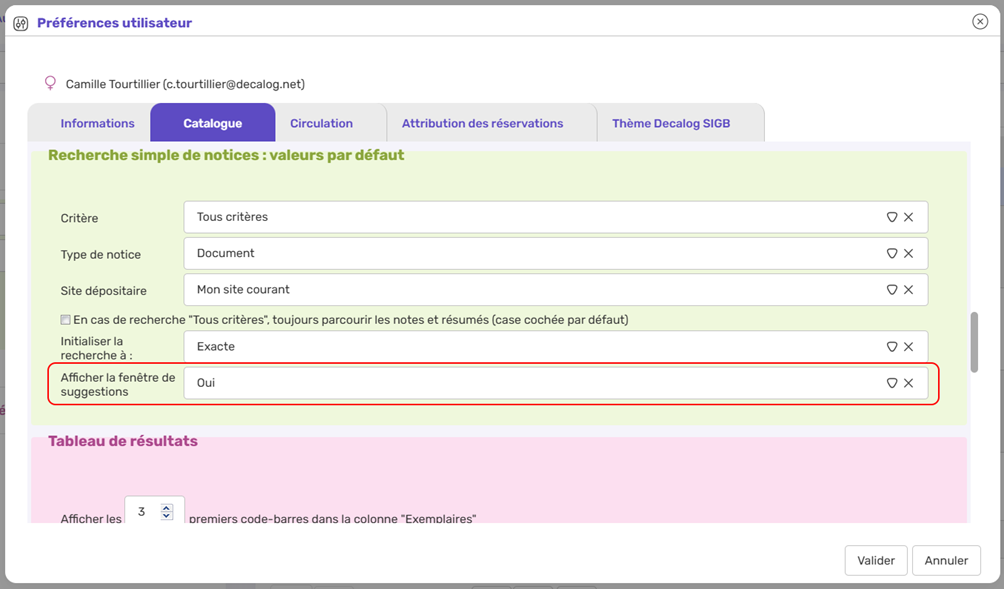Increase the number of displayed code-barres
Screen dimensions: 1004x589
[x=167, y=507]
